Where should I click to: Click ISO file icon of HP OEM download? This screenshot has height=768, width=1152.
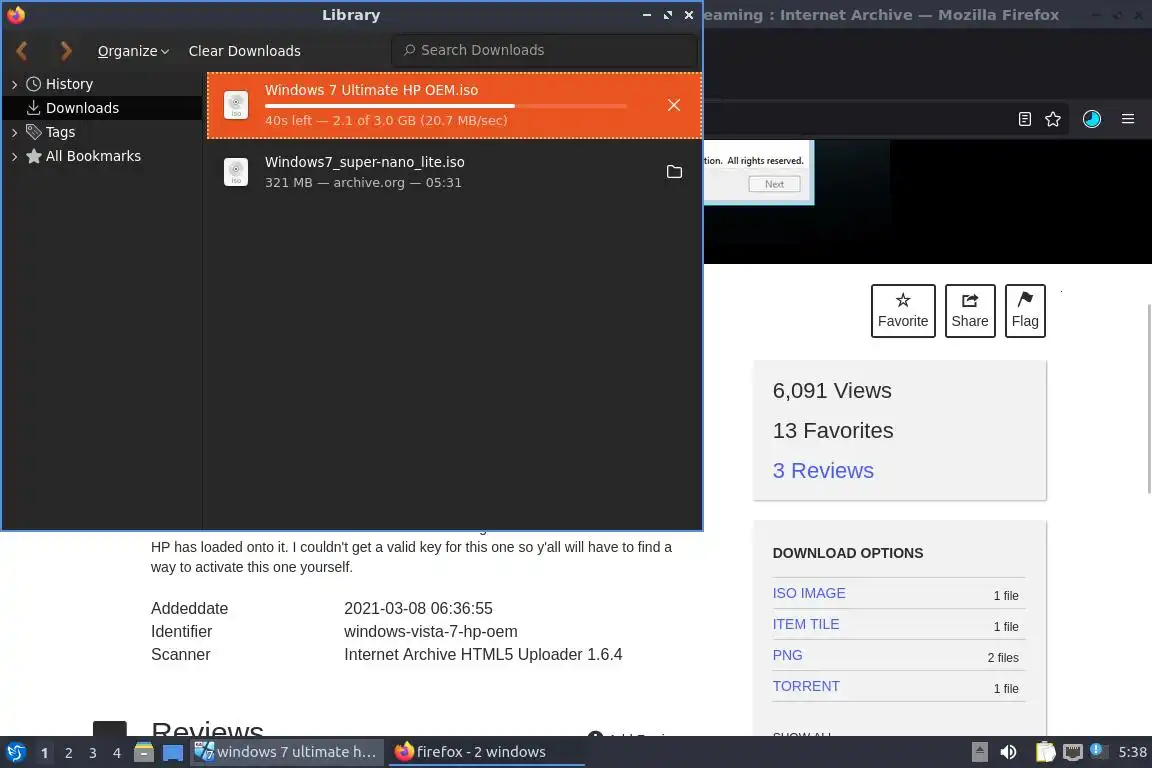coord(236,105)
